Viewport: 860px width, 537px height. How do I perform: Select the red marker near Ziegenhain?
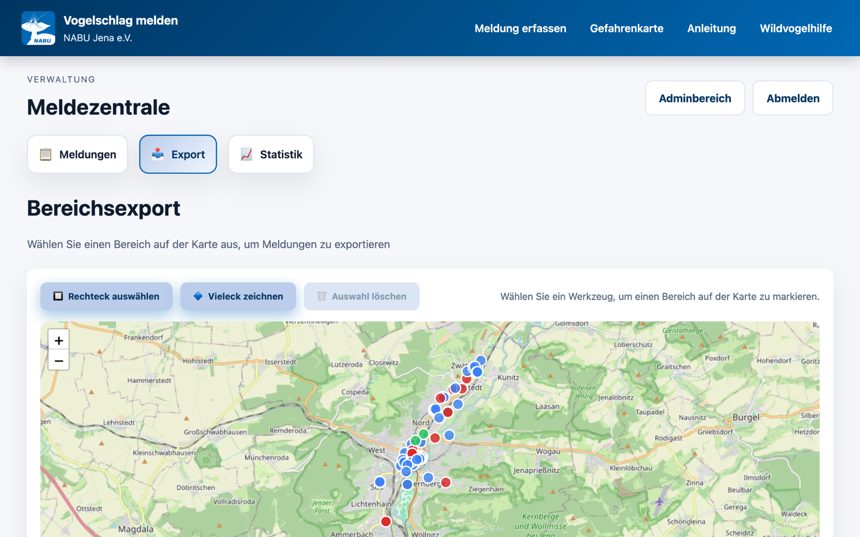click(446, 482)
